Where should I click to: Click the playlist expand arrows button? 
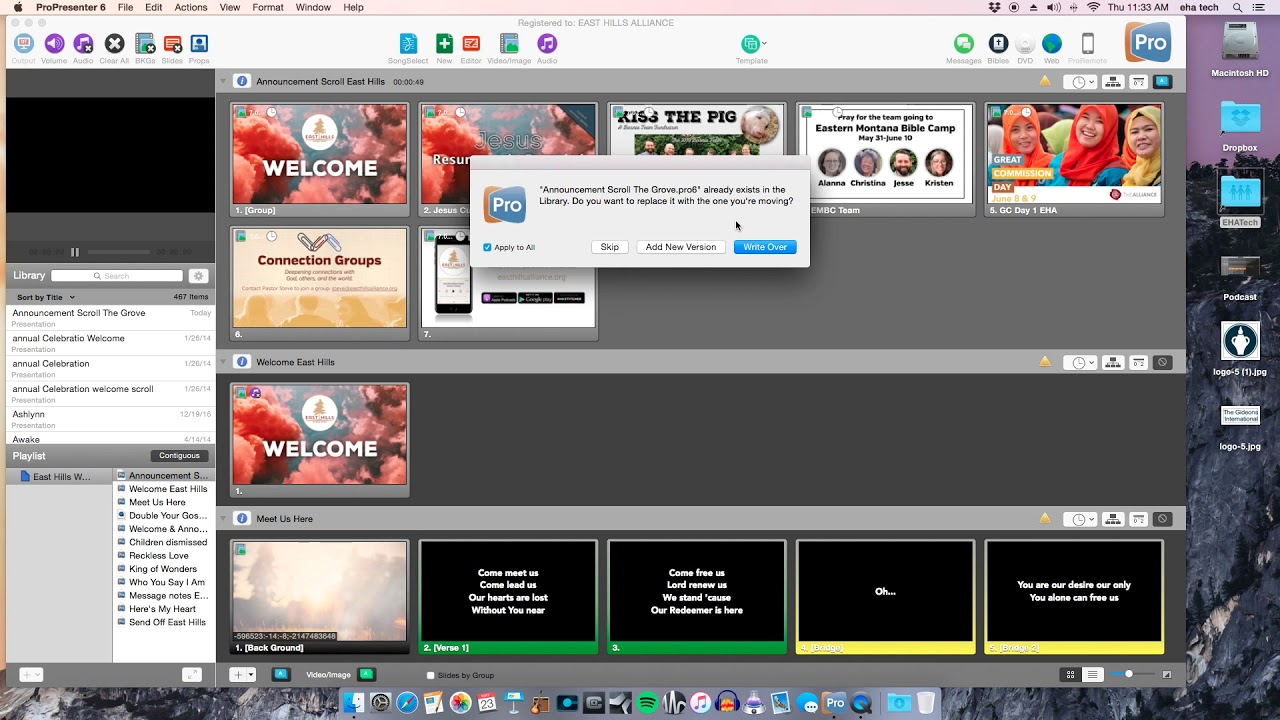click(192, 675)
